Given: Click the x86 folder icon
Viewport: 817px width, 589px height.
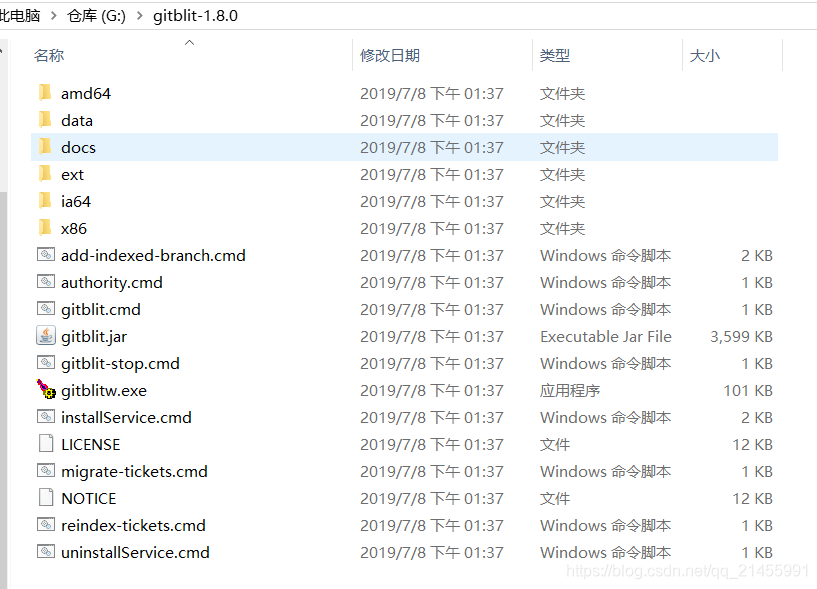Looking at the screenshot, I should coord(45,228).
